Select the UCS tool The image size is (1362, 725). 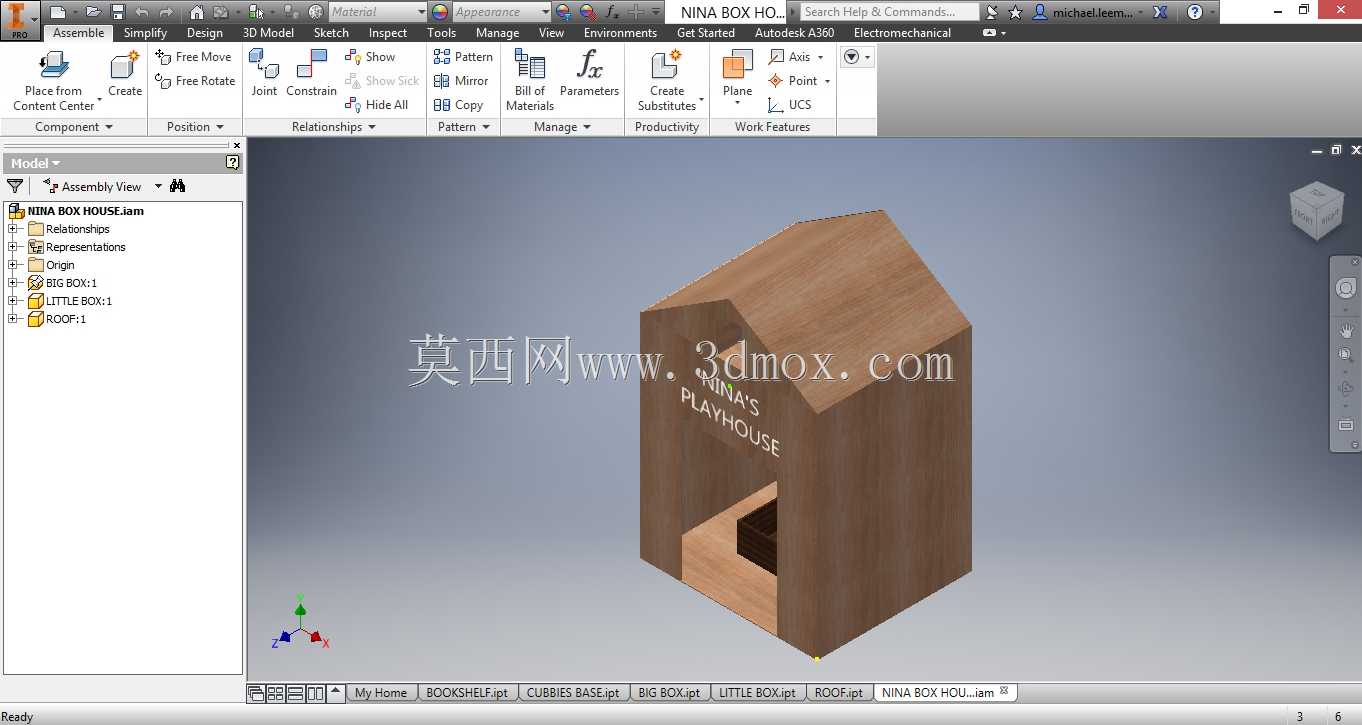[x=789, y=105]
